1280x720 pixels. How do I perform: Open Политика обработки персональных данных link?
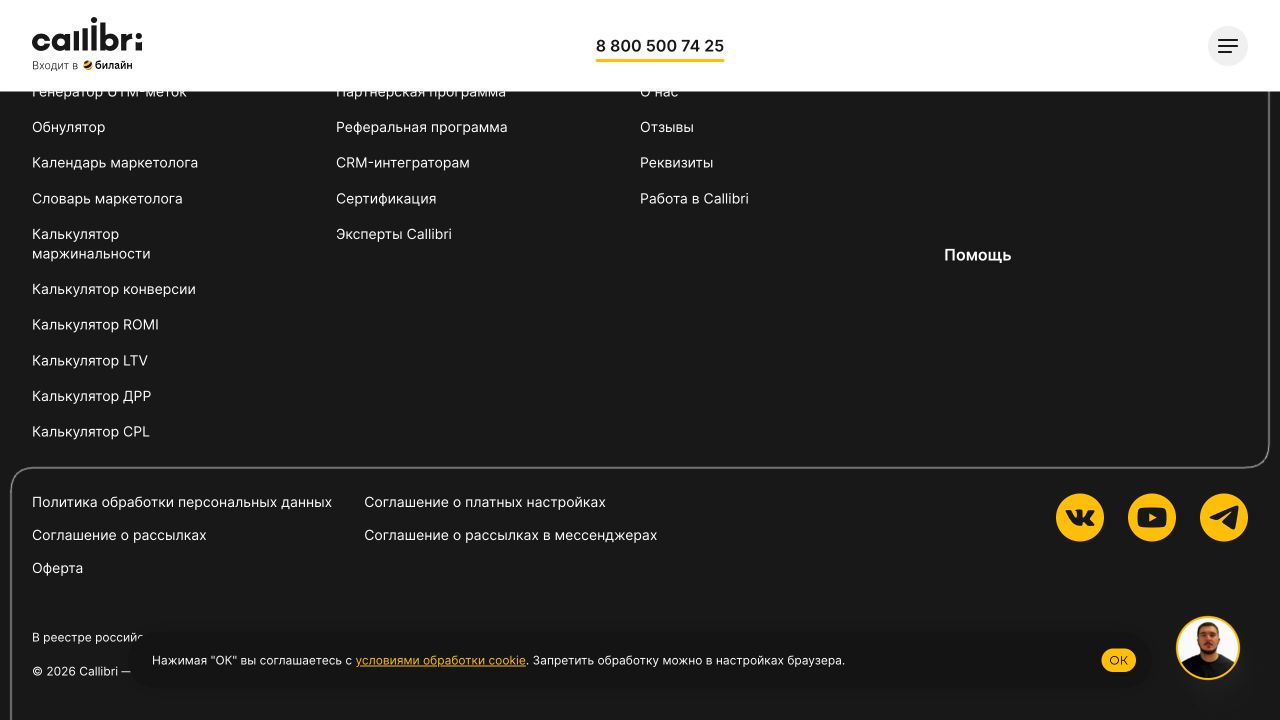click(x=182, y=502)
